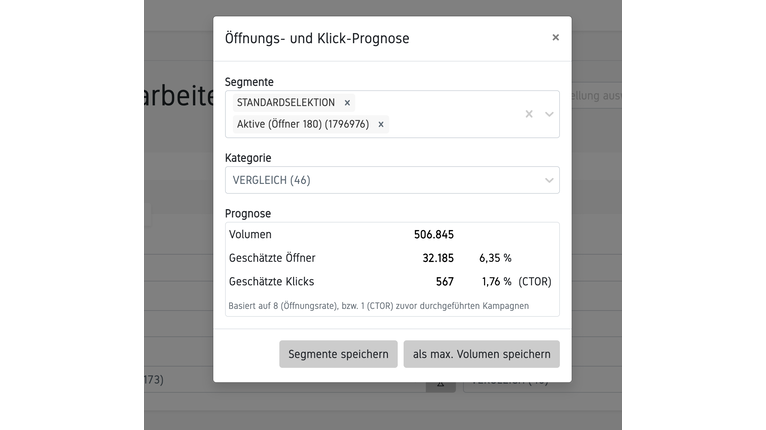Image resolution: width=766 pixels, height=430 pixels.
Task: Save as max. Volumen
Action: coord(481,354)
